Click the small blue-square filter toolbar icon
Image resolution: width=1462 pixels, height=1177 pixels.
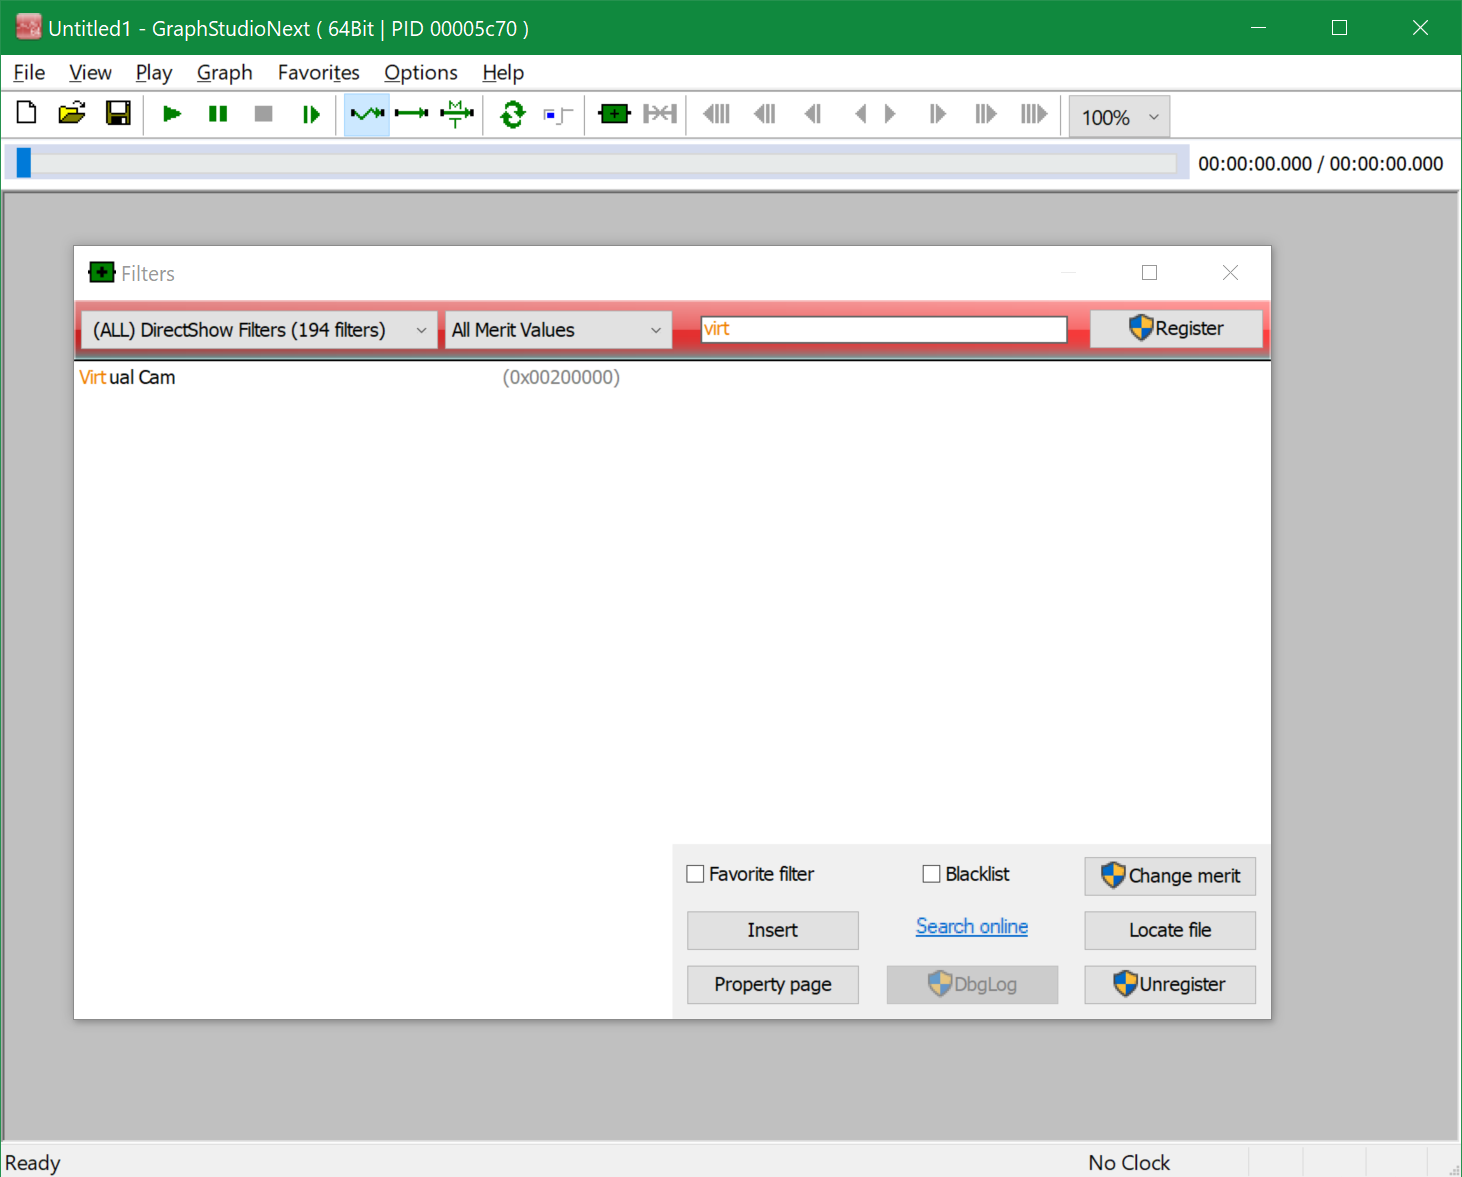pyautogui.click(x=558, y=115)
